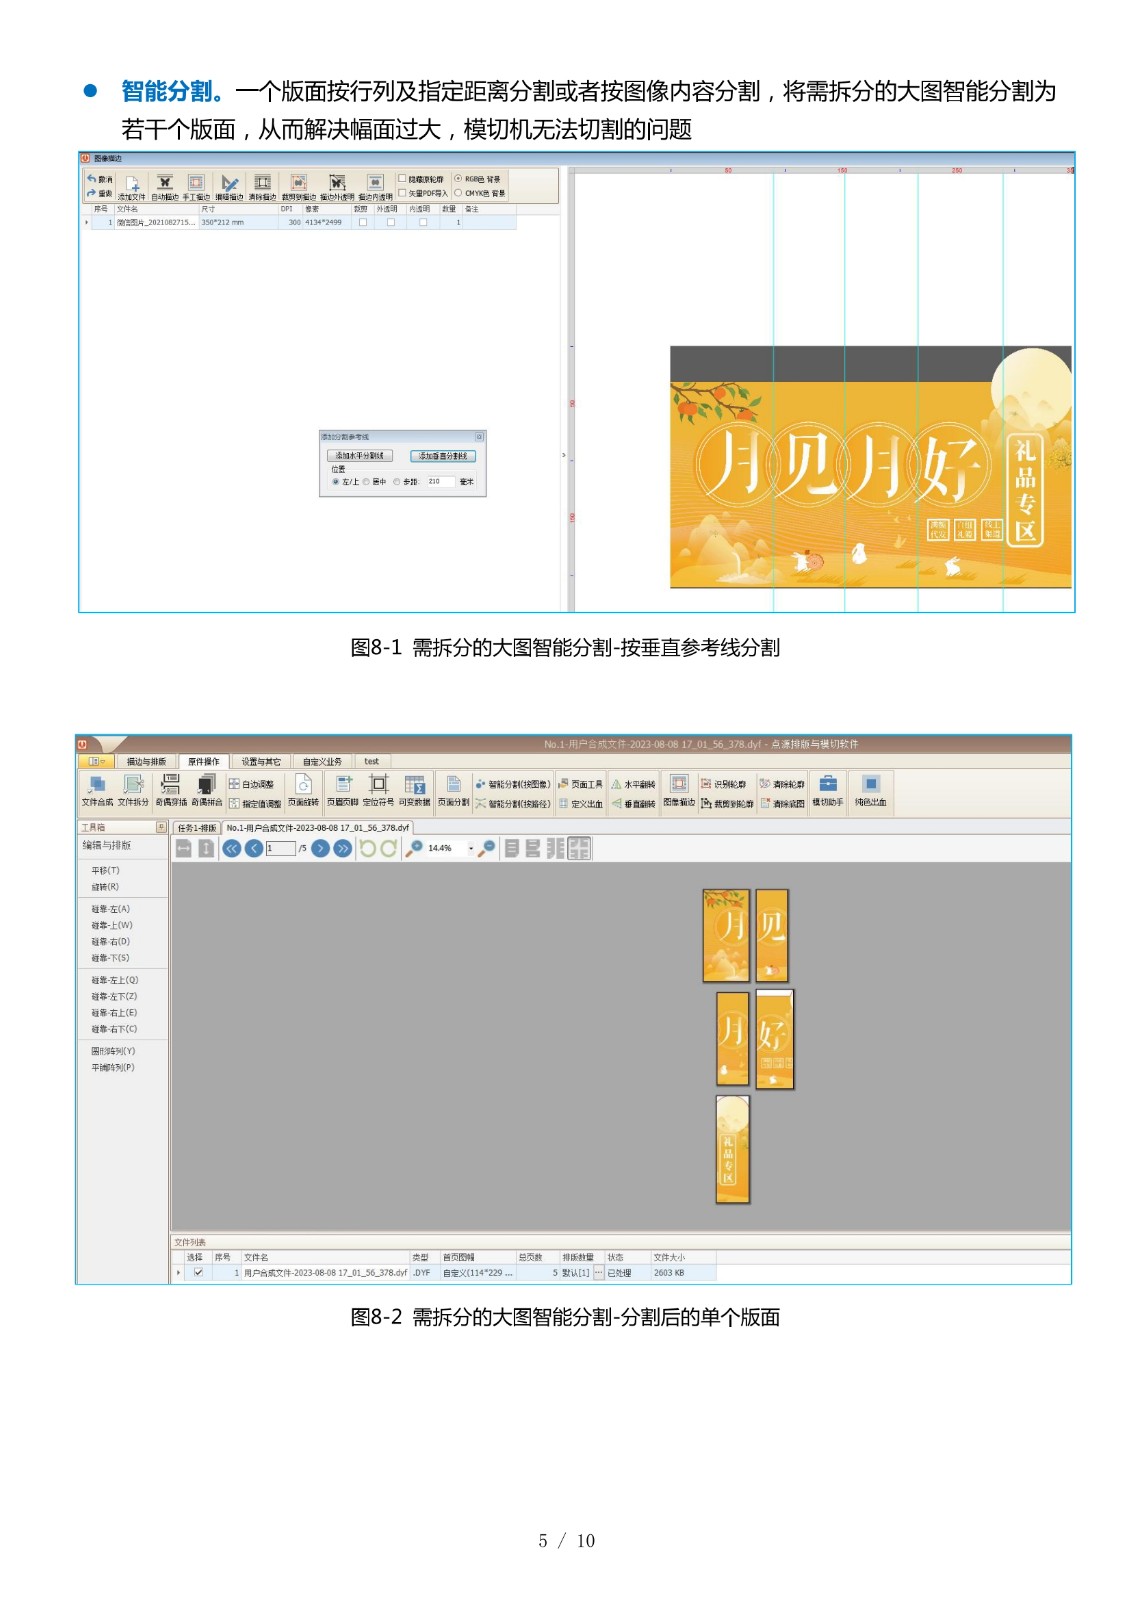Click 默认[1] ellipsis button in file list
The width and height of the screenshot is (1131, 1600).
[x=599, y=1273]
